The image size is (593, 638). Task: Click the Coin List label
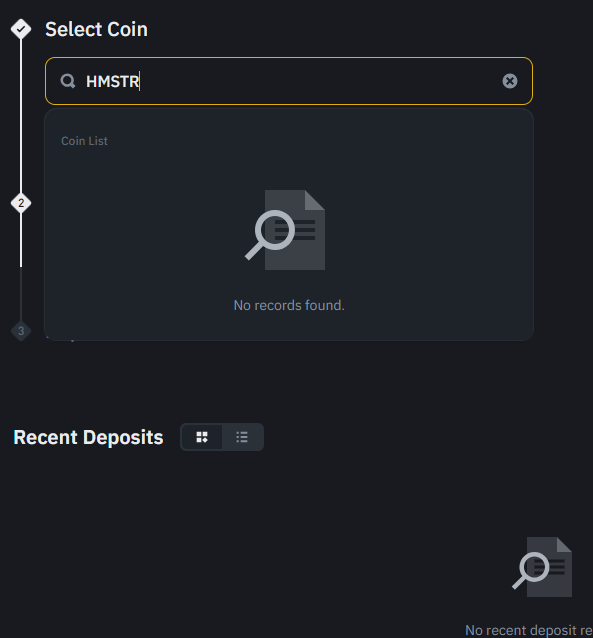[84, 141]
